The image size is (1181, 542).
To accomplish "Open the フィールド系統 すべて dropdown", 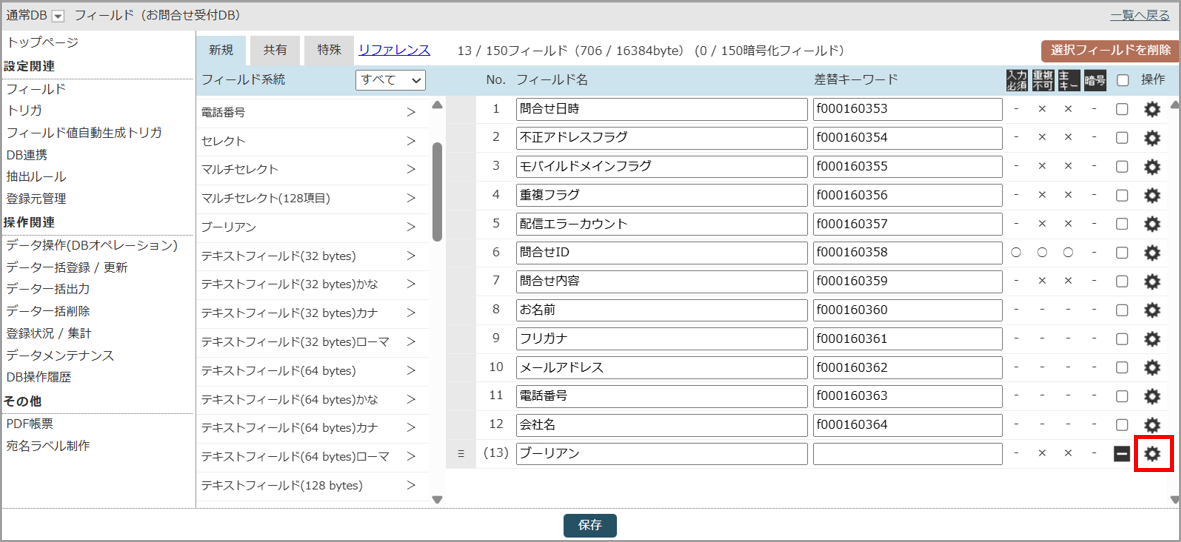I will tap(390, 80).
